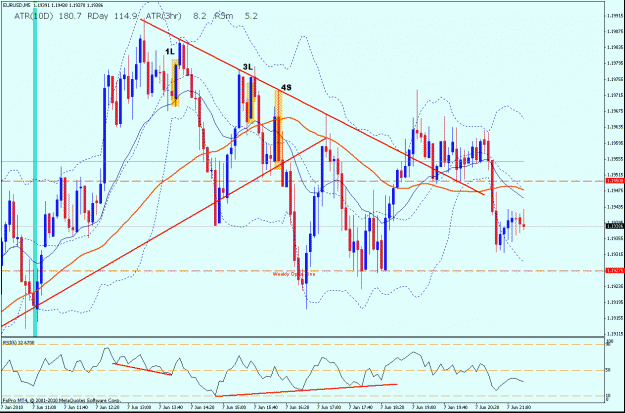Screen dimensions: 625x413
Task: Click the 7 Jun 15:40 time label
Action: tap(265, 408)
